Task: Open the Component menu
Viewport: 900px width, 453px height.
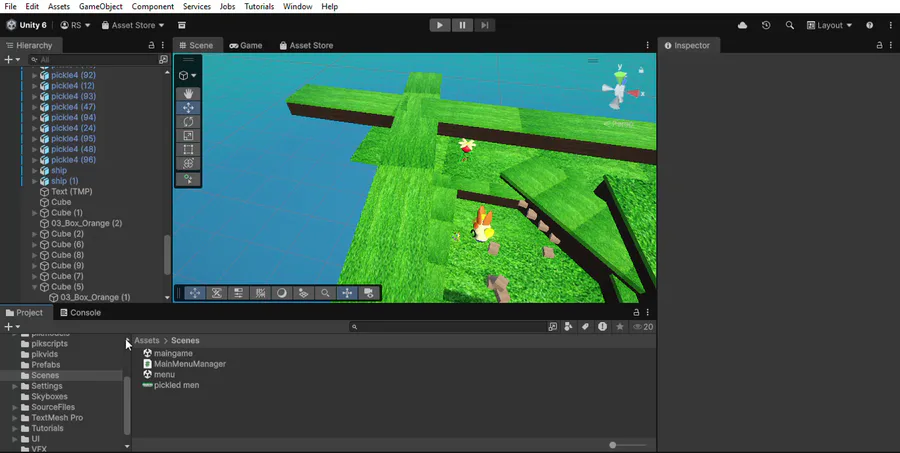Action: click(153, 6)
